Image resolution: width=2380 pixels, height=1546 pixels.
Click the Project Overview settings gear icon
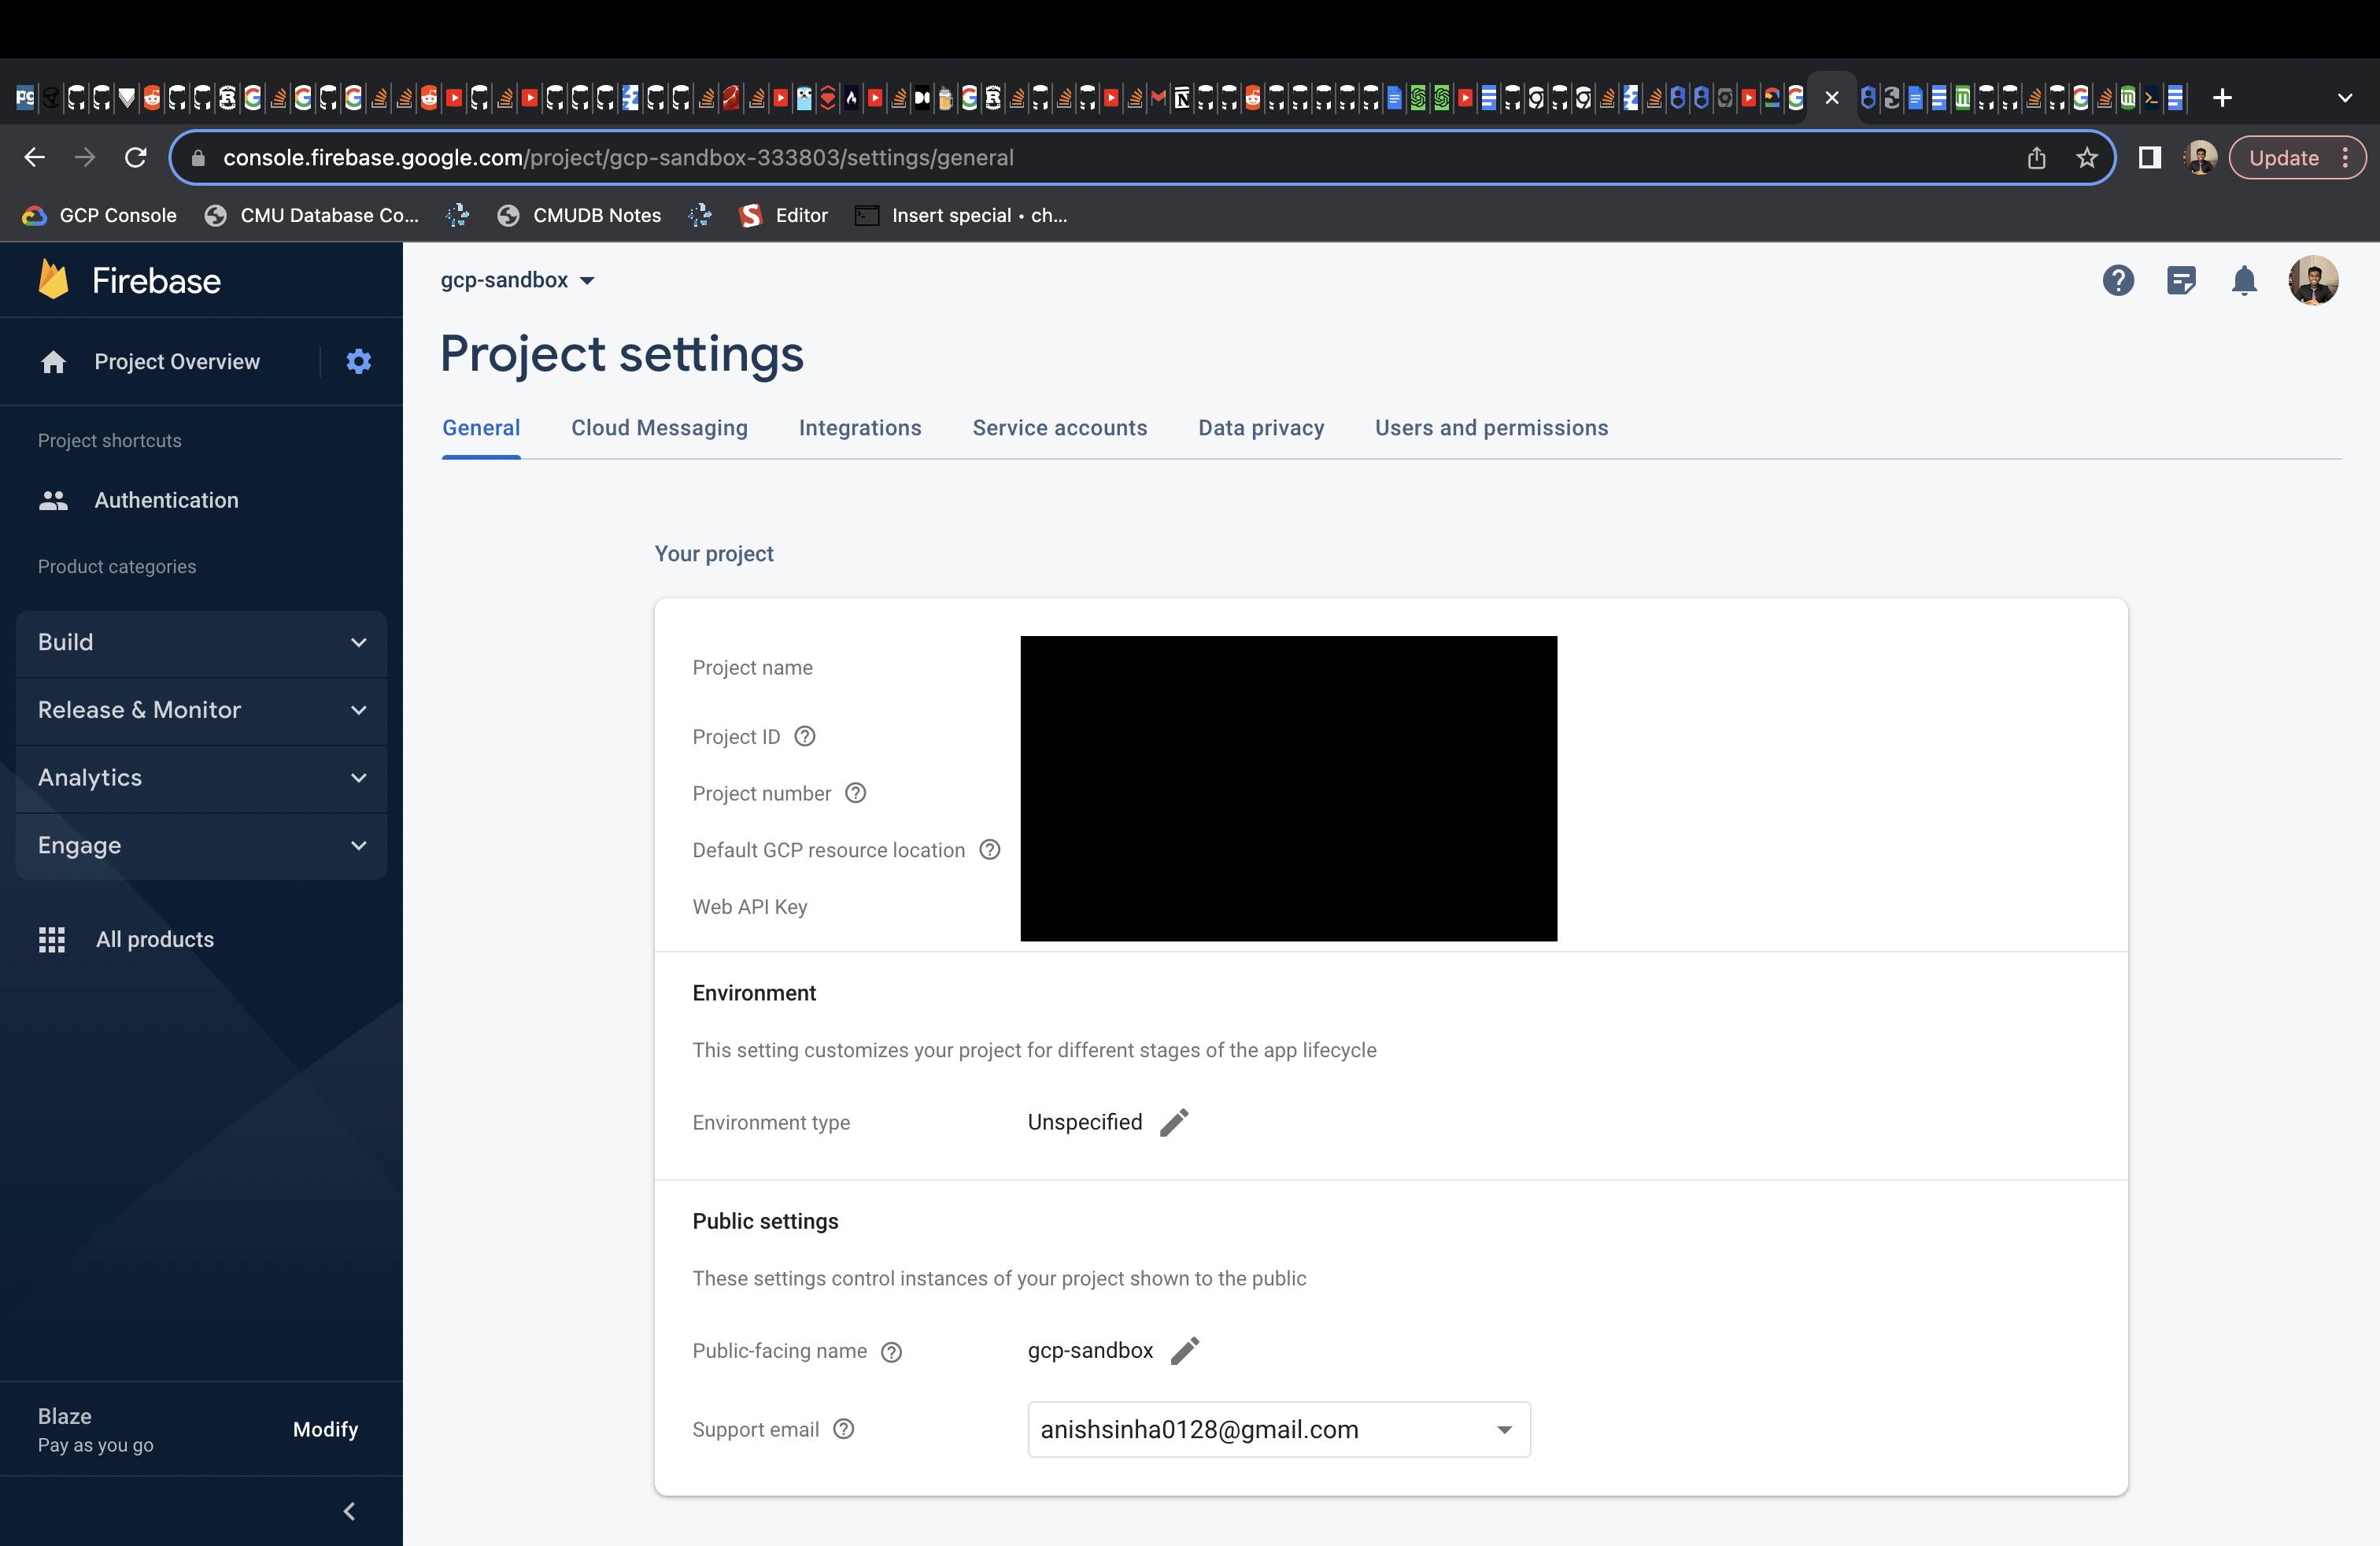click(359, 361)
